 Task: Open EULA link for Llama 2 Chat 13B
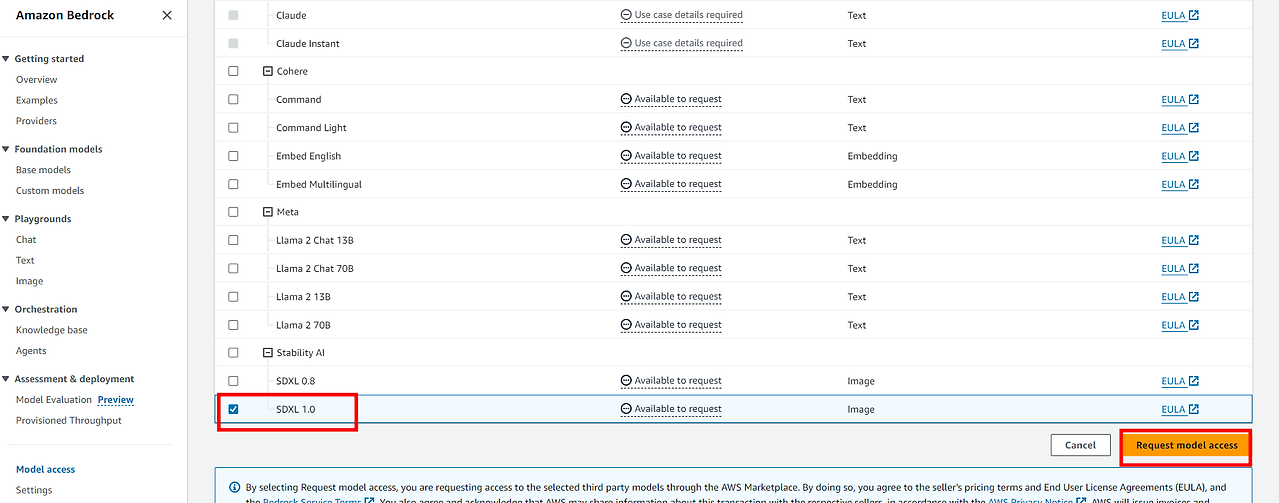[x=1180, y=241]
